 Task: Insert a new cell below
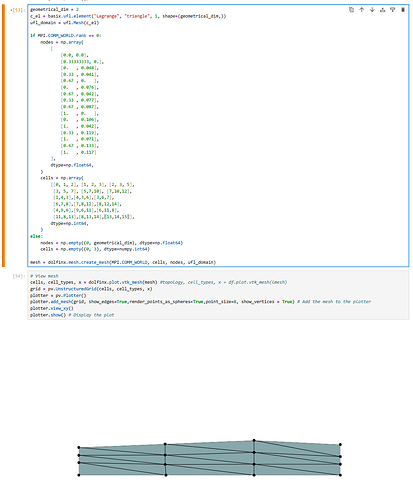point(393,10)
